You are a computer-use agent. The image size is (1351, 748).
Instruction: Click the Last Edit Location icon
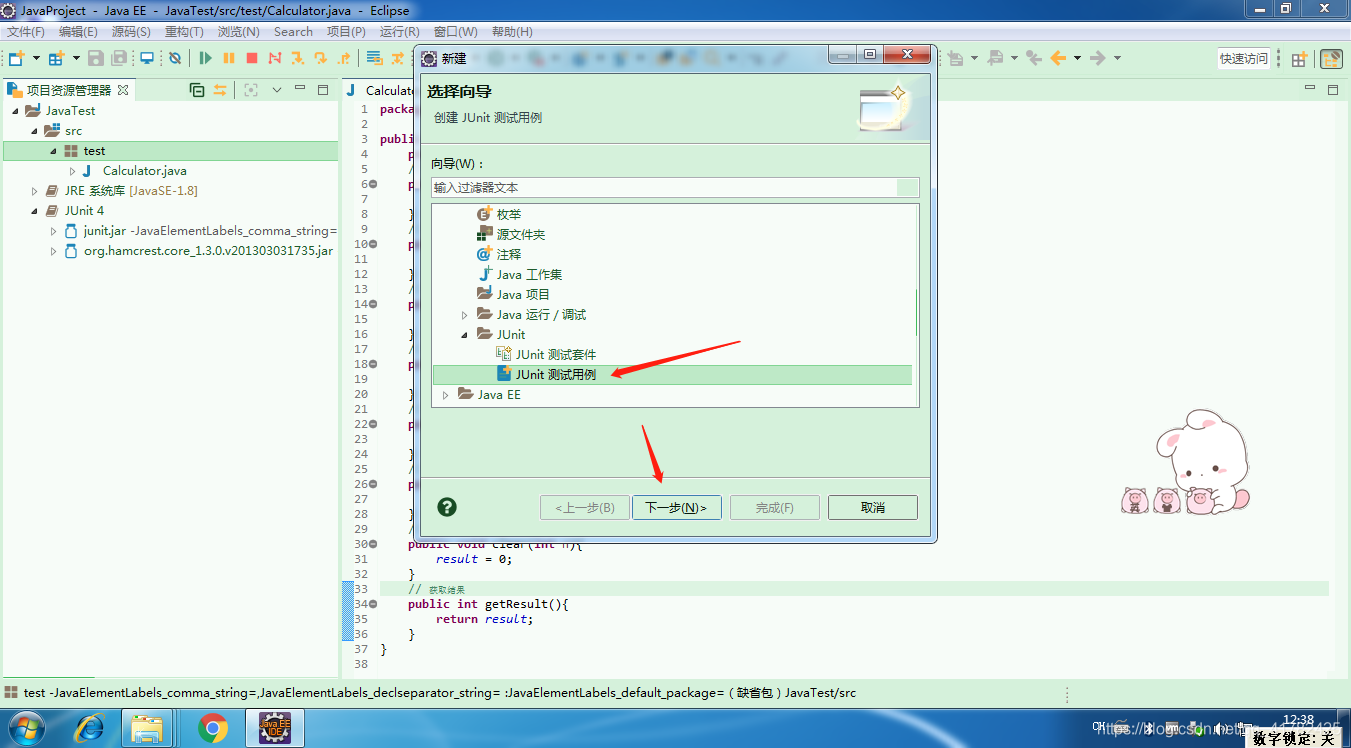(1034, 58)
